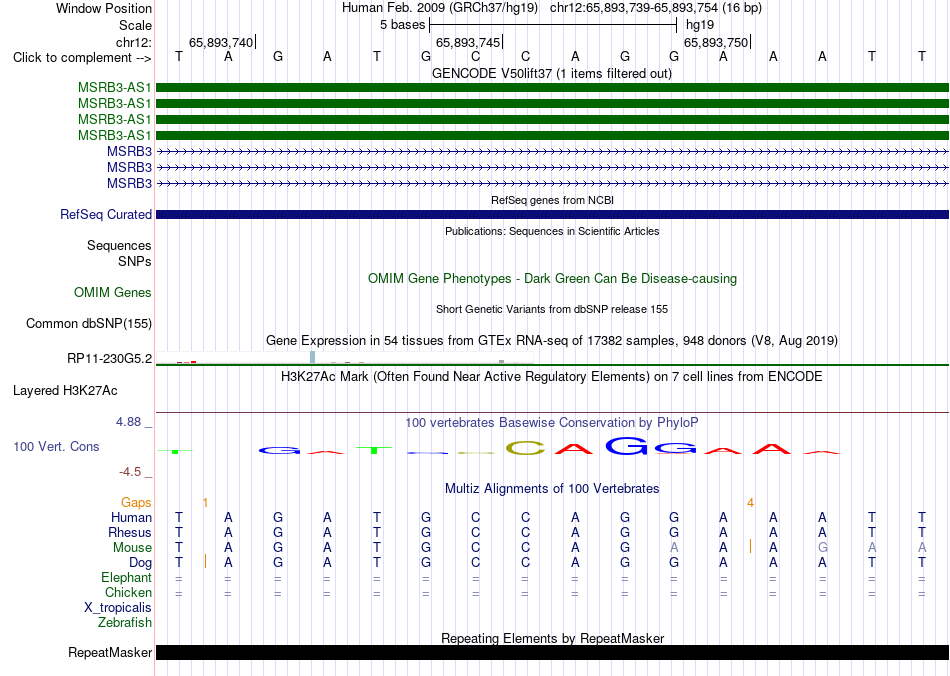Viewport: 950px width, 676px height.
Task: Click the "chr12:" ruler label
Action: [133, 42]
